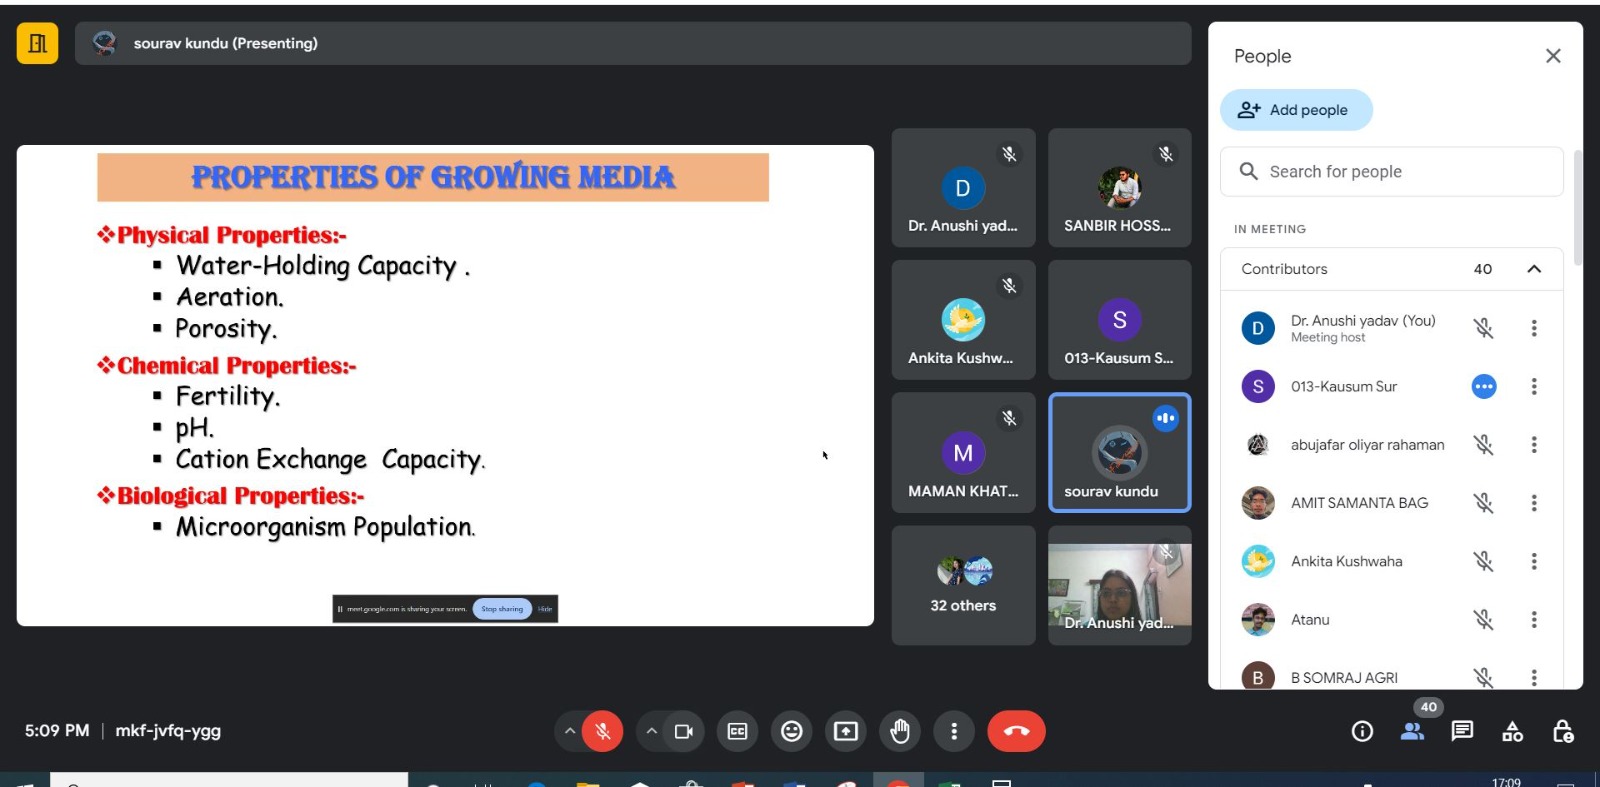Screen dimensions: 1600x787
Task: Open the three-dot more options menu
Action: coord(954,731)
